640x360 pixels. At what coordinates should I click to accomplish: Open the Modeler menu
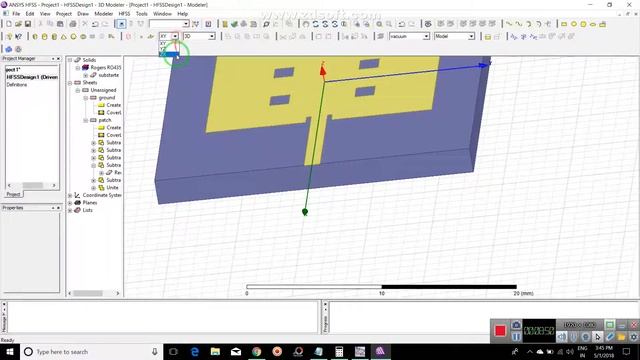coord(104,13)
